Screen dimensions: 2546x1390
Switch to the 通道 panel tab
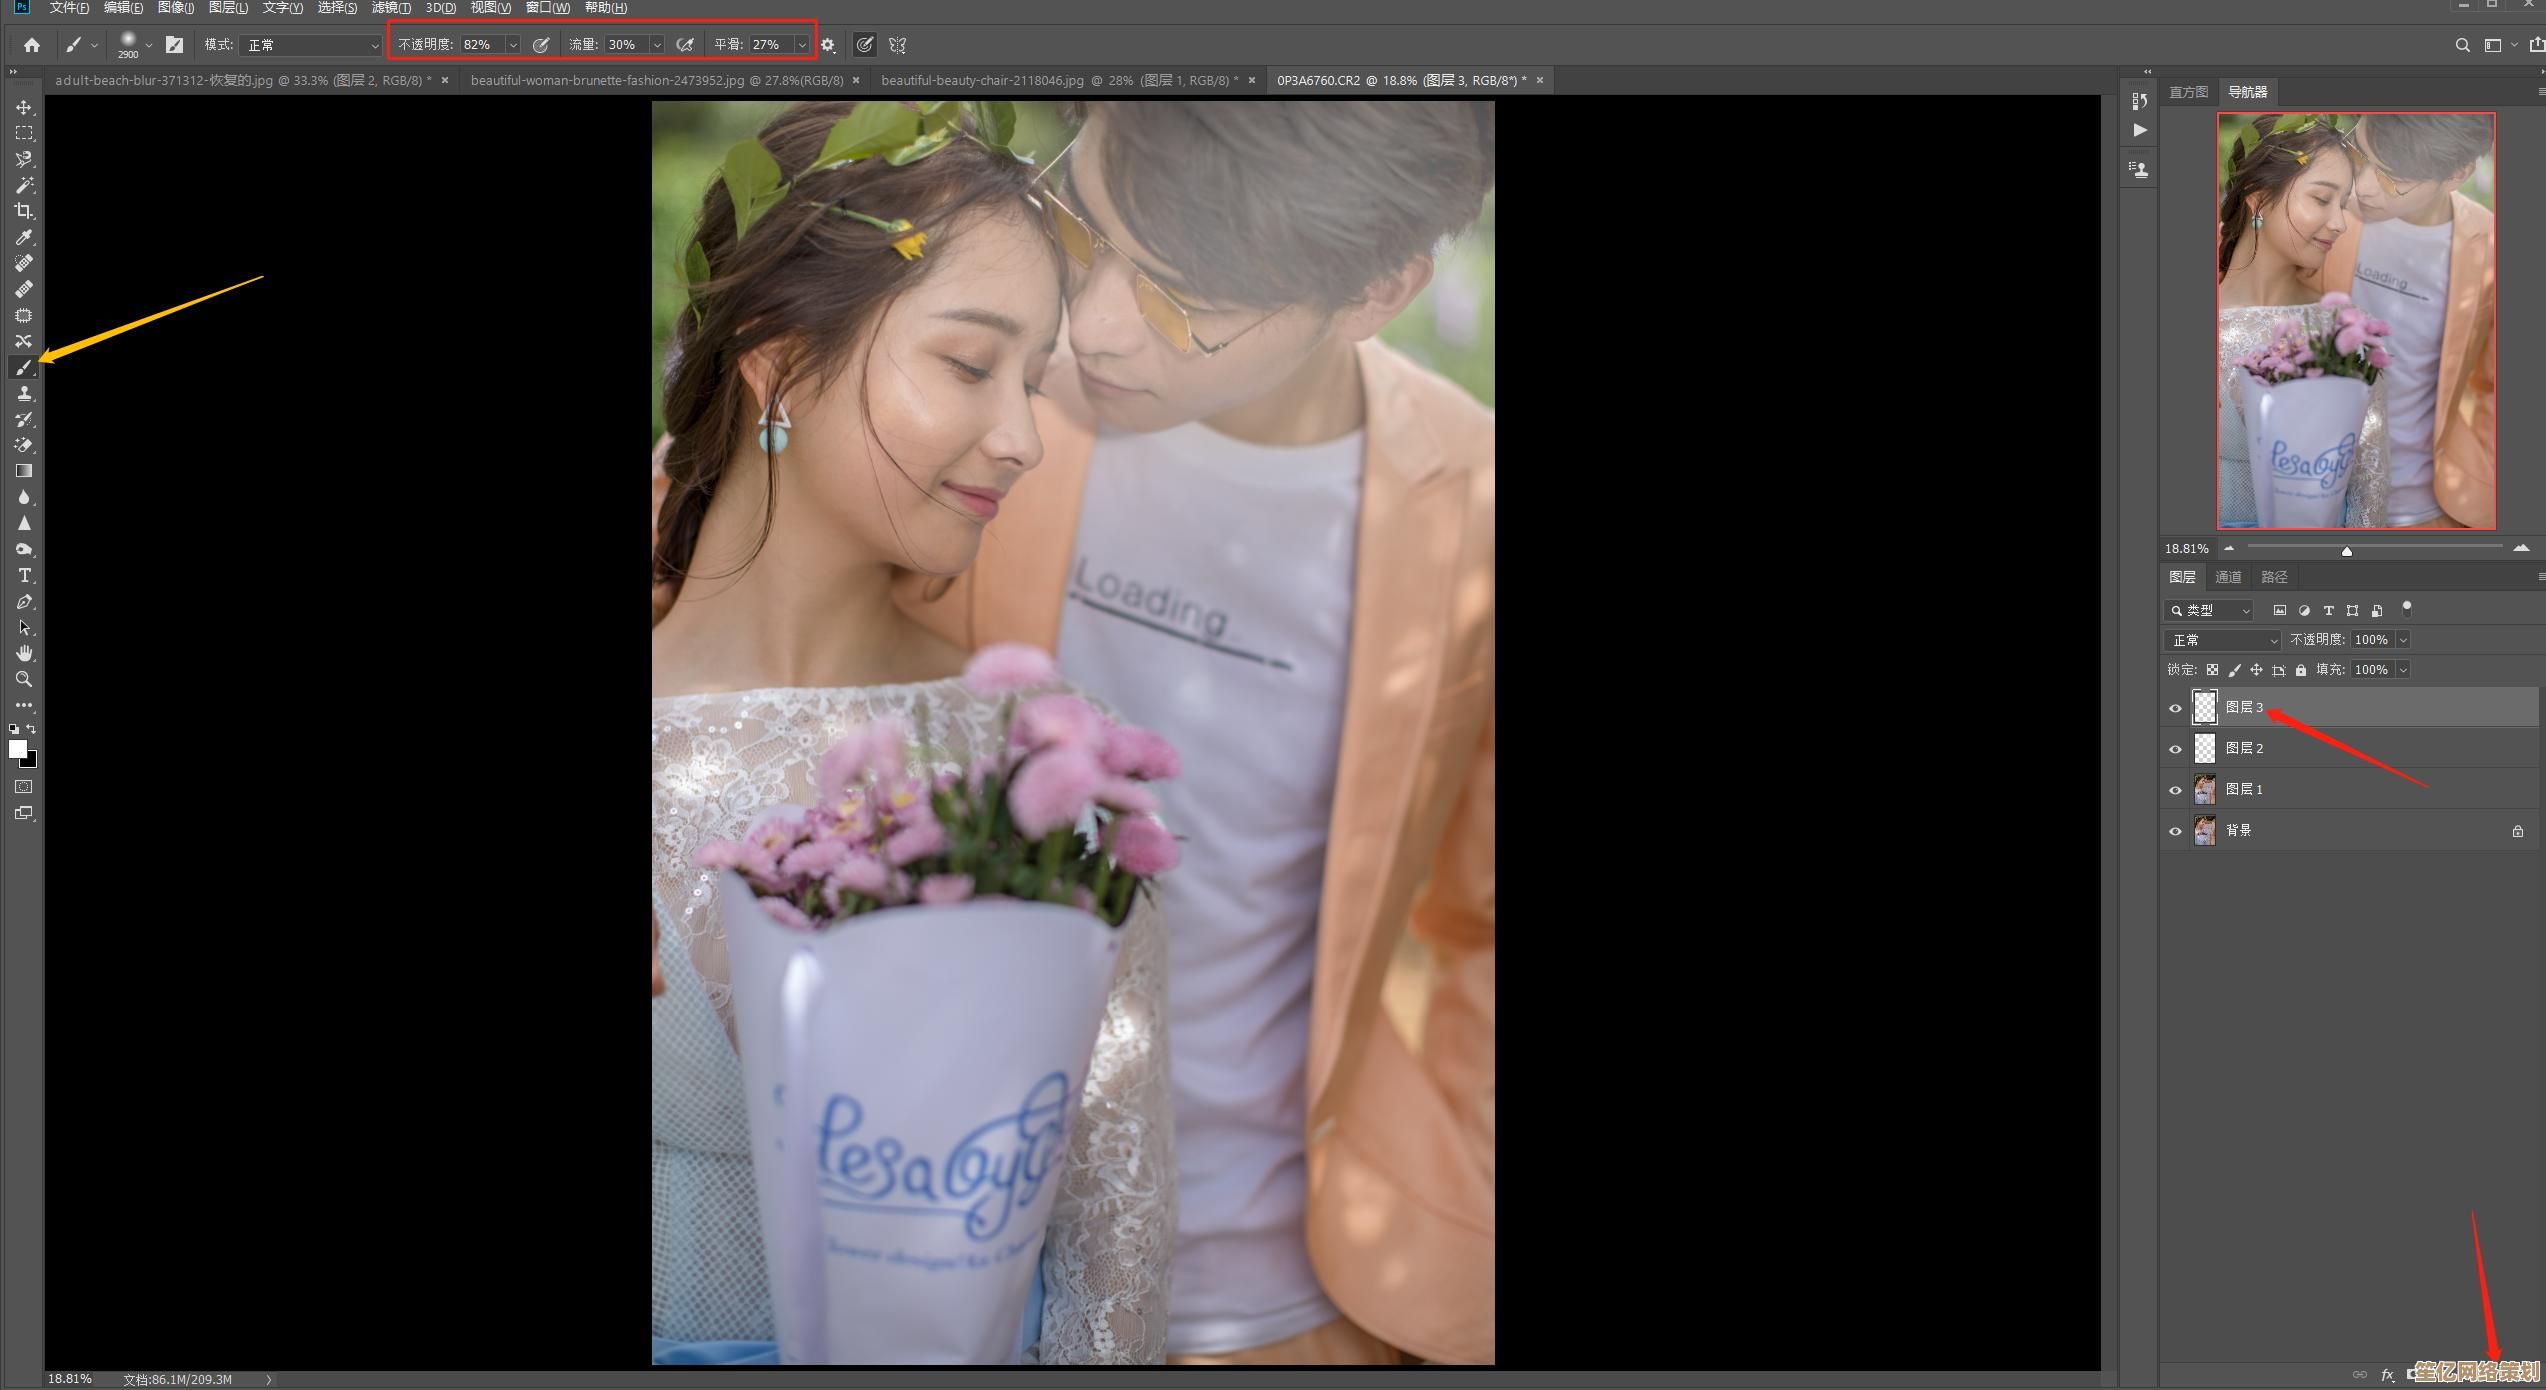click(x=2228, y=577)
